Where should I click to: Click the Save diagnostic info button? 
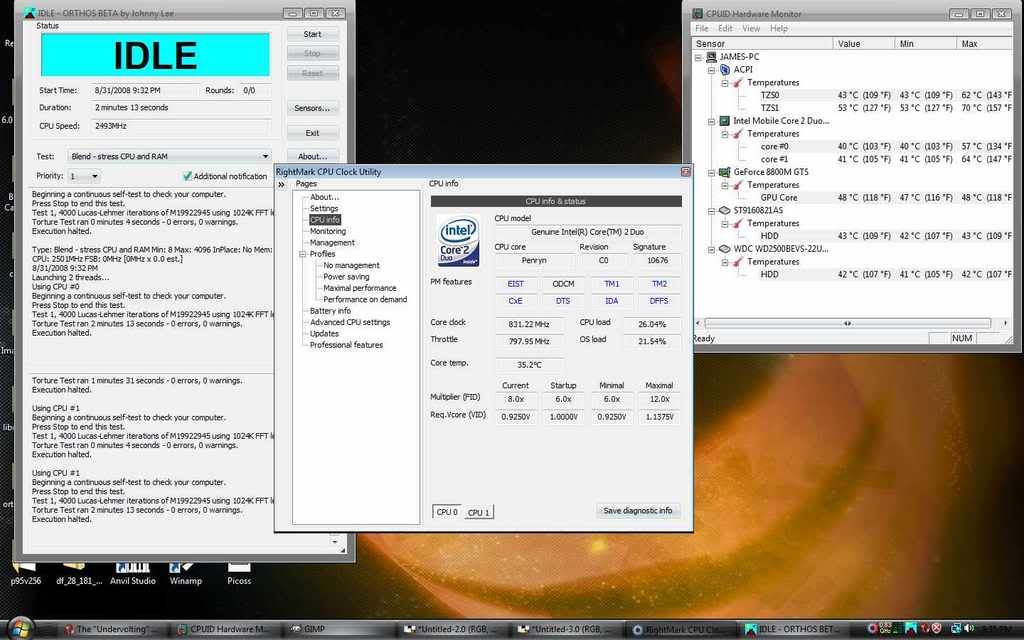[638, 511]
